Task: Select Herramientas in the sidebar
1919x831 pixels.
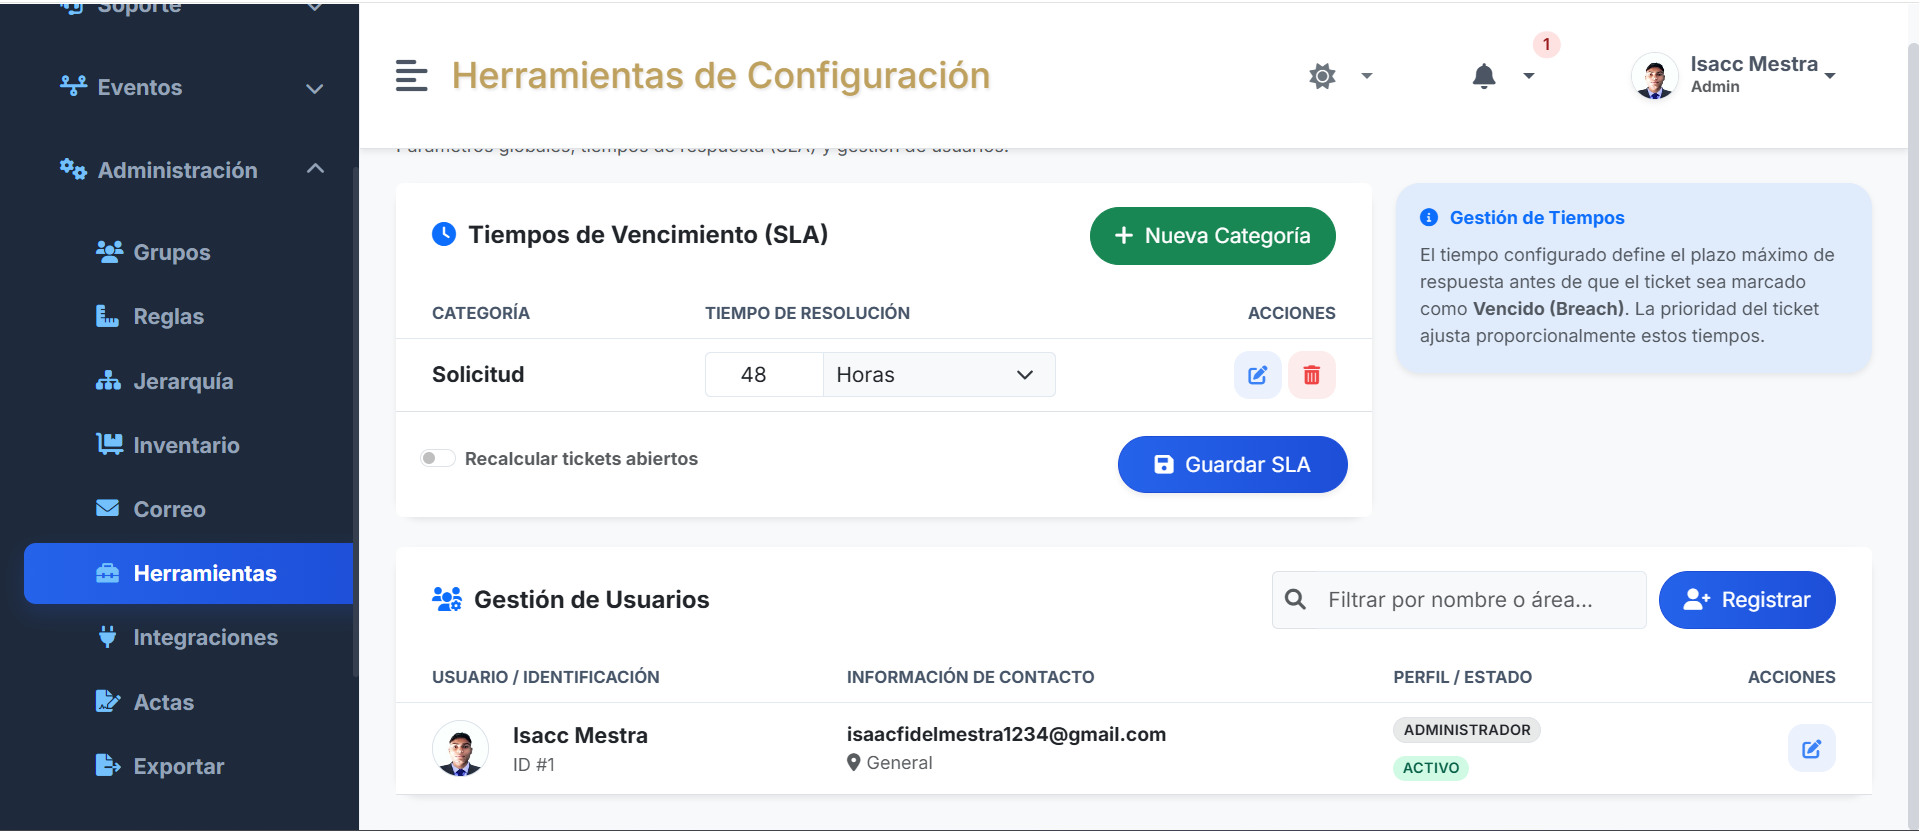Action: click(x=189, y=573)
